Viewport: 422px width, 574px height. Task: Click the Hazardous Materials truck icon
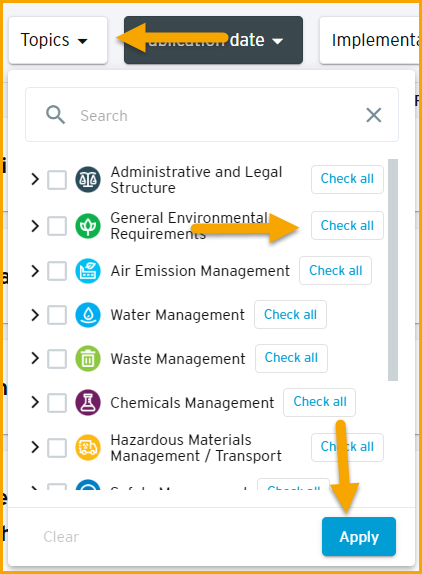point(88,447)
